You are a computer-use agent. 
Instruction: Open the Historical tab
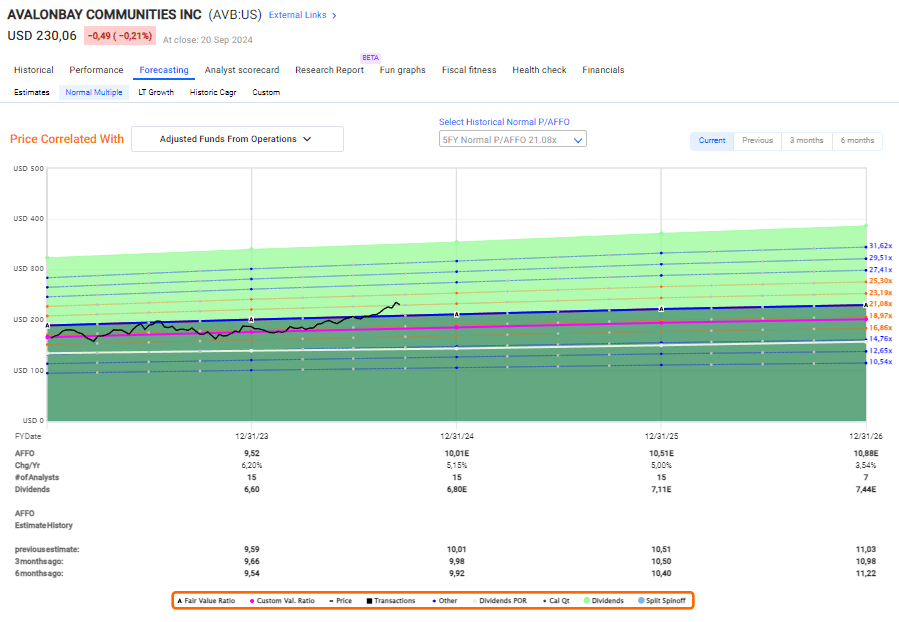[34, 70]
